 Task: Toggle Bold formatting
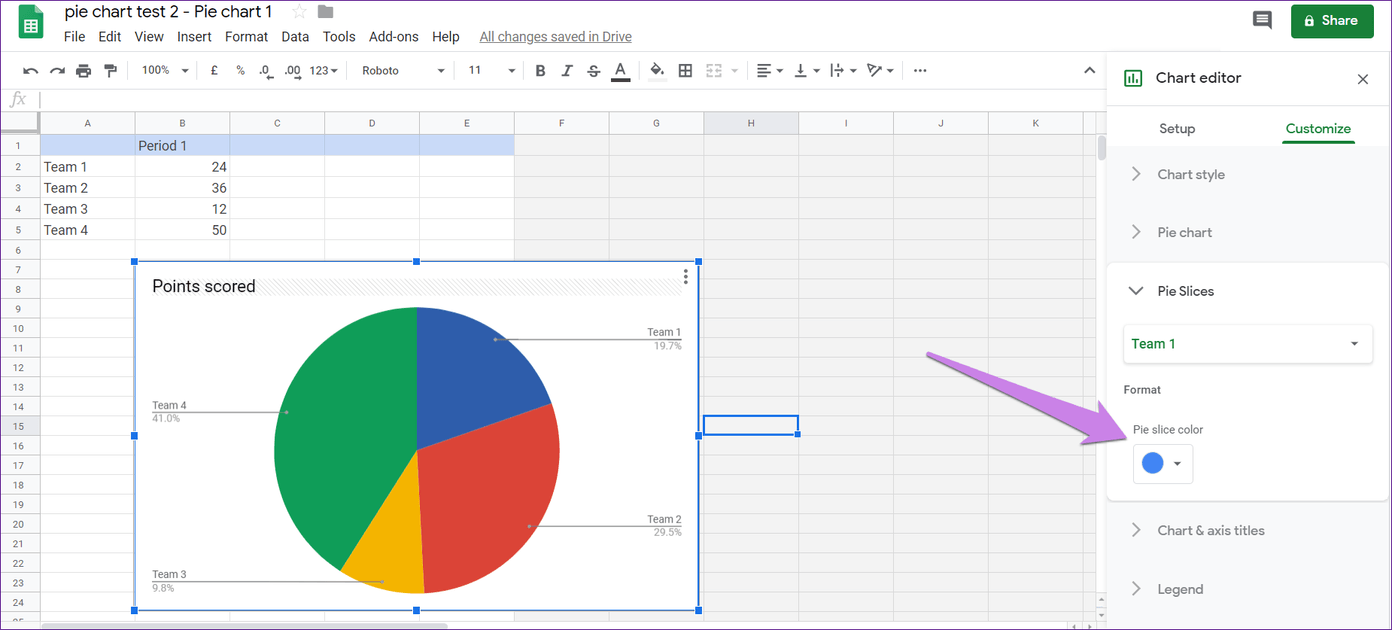[540, 71]
